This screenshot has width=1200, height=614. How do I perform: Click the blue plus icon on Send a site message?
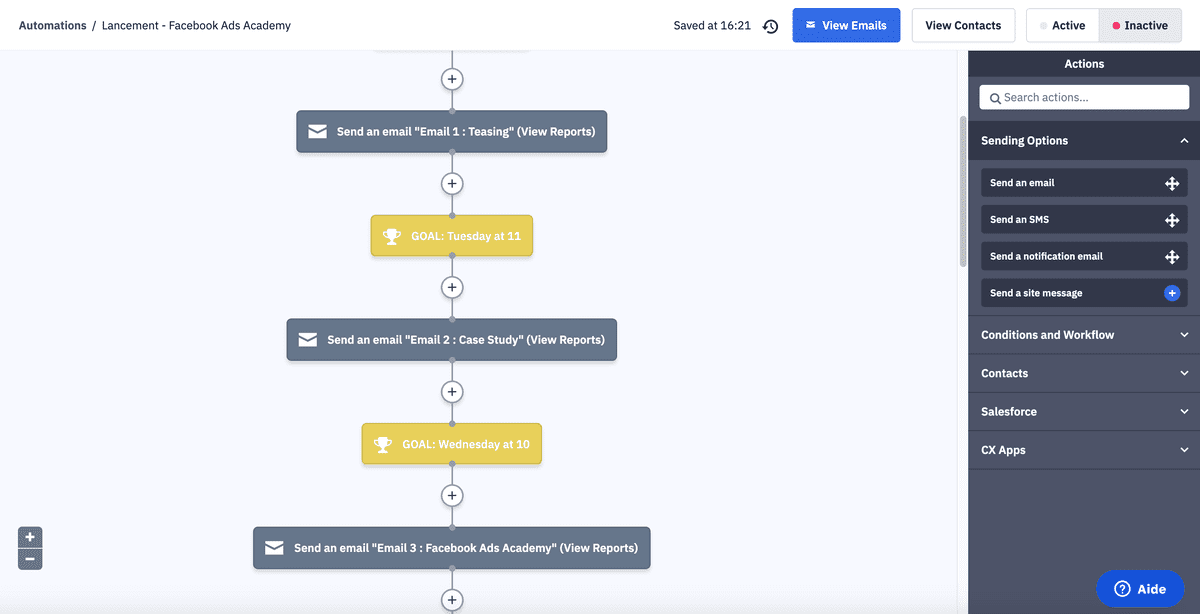click(x=1172, y=293)
